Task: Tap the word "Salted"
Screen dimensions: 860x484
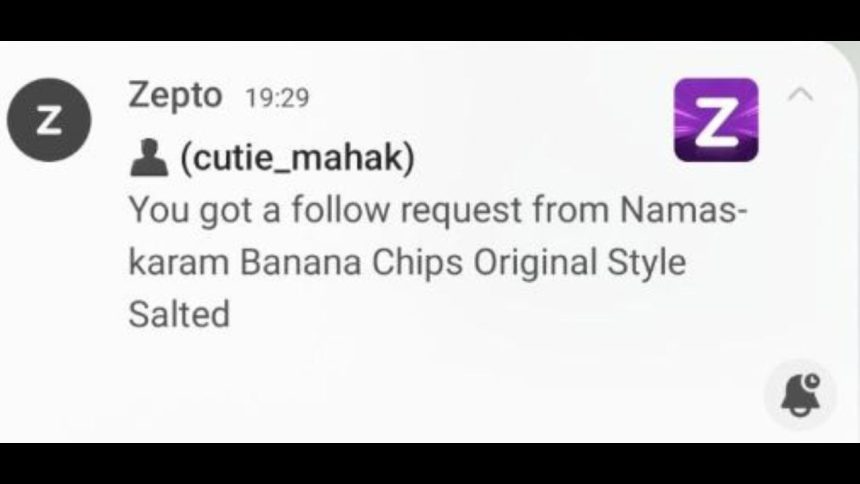Action: (179, 314)
